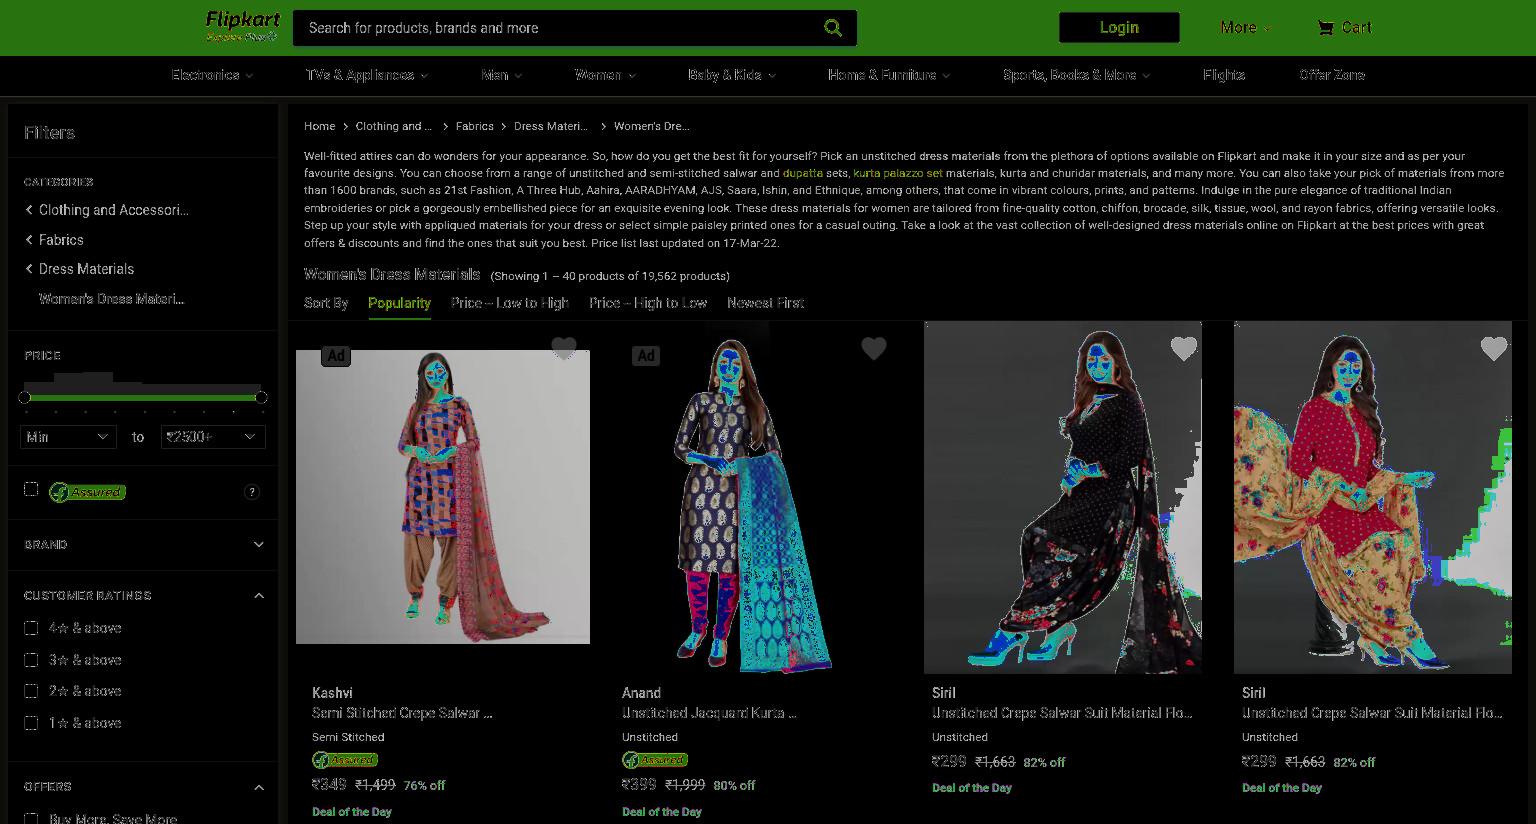This screenshot has height=824, width=1536.
Task: Collapse the Customer Ratings section
Action: pyautogui.click(x=259, y=596)
